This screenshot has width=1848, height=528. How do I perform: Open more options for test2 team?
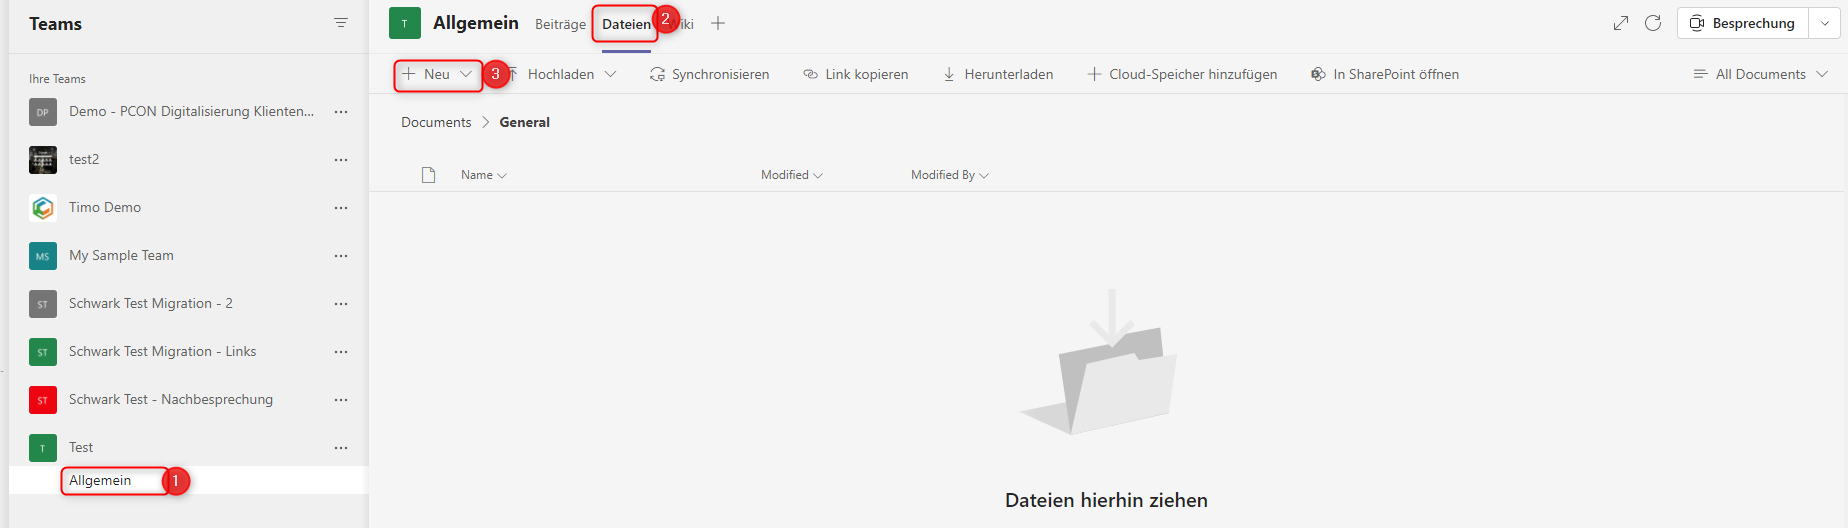(x=341, y=160)
